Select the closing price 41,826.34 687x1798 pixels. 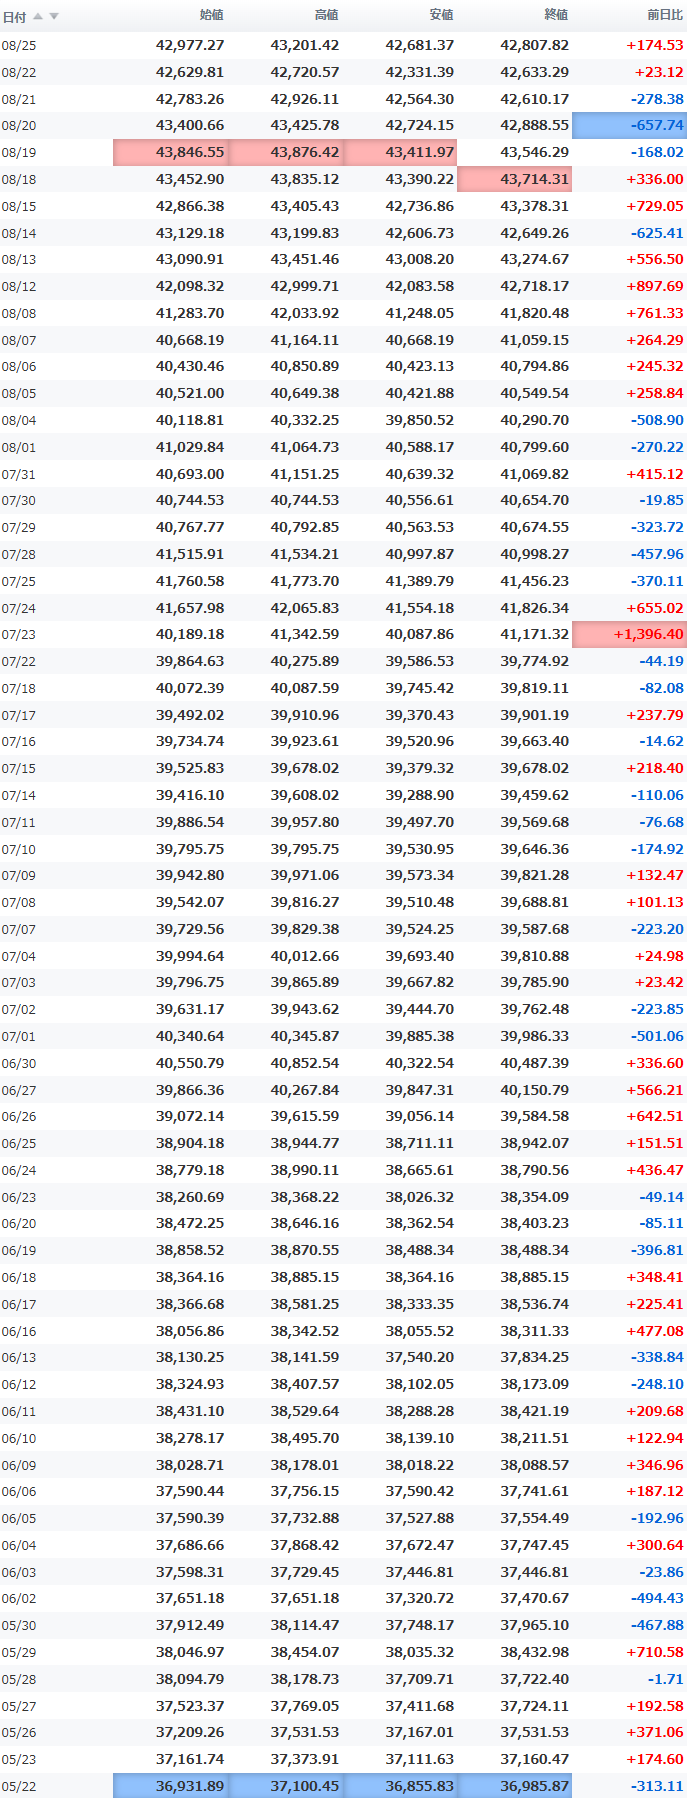pos(535,607)
